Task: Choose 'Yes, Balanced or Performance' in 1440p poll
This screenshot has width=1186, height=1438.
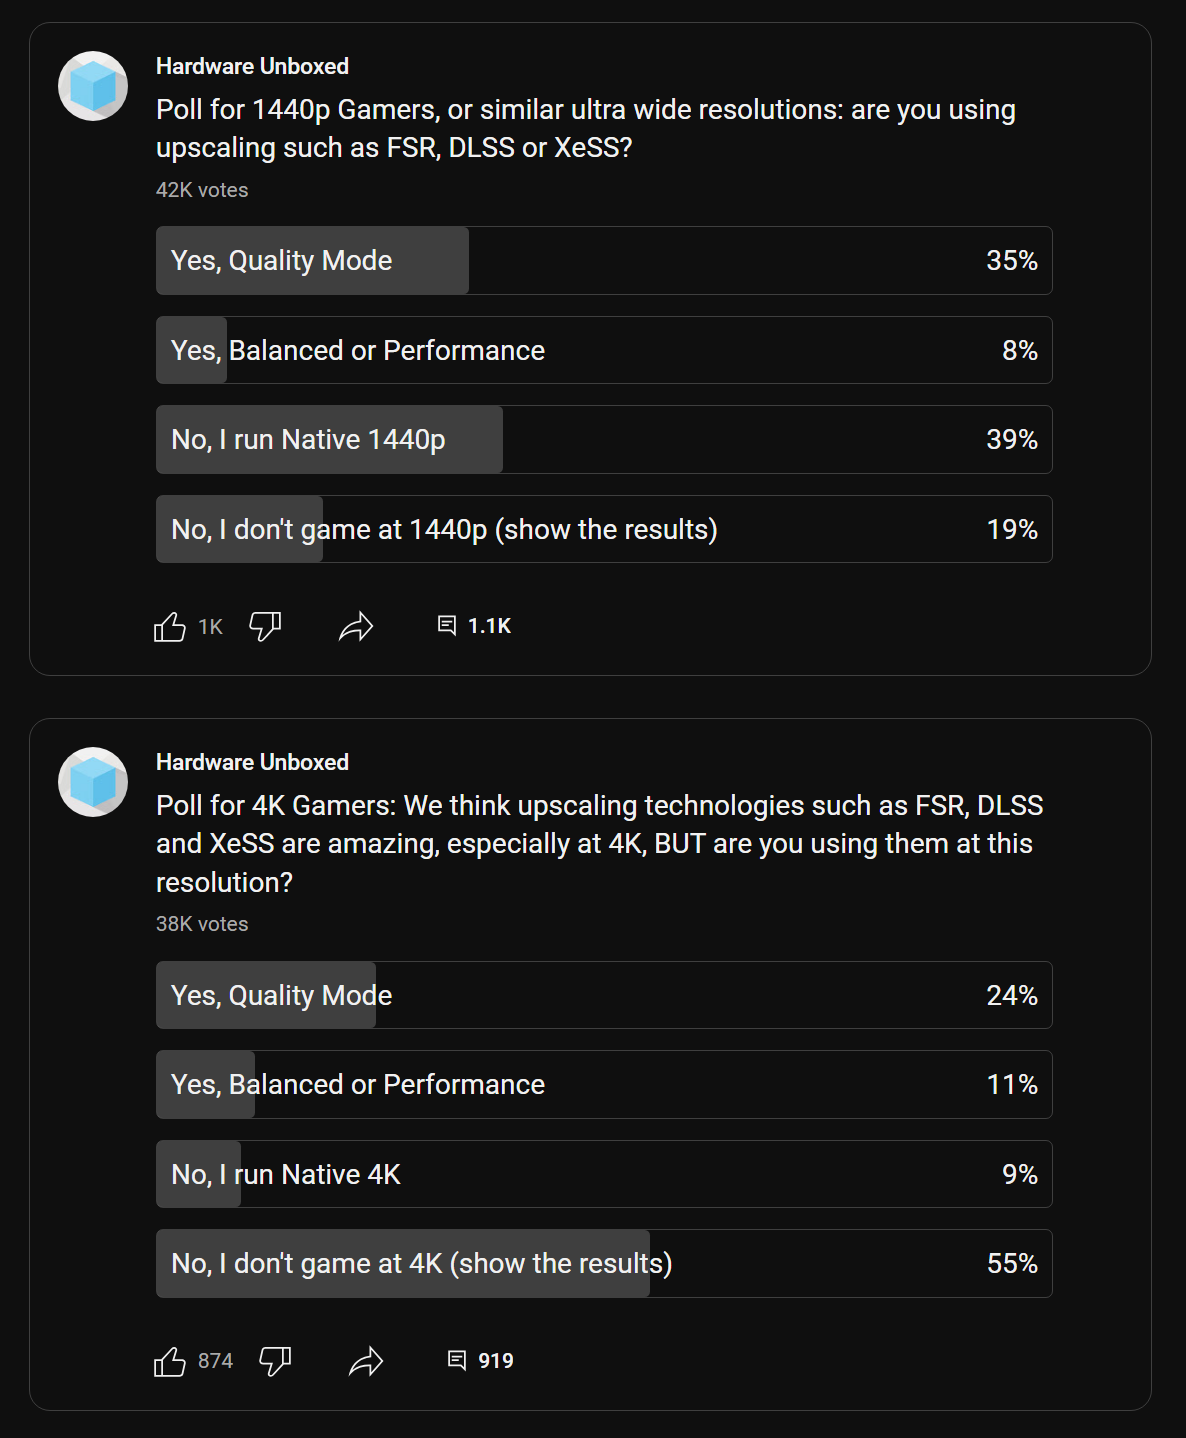Action: [x=604, y=350]
